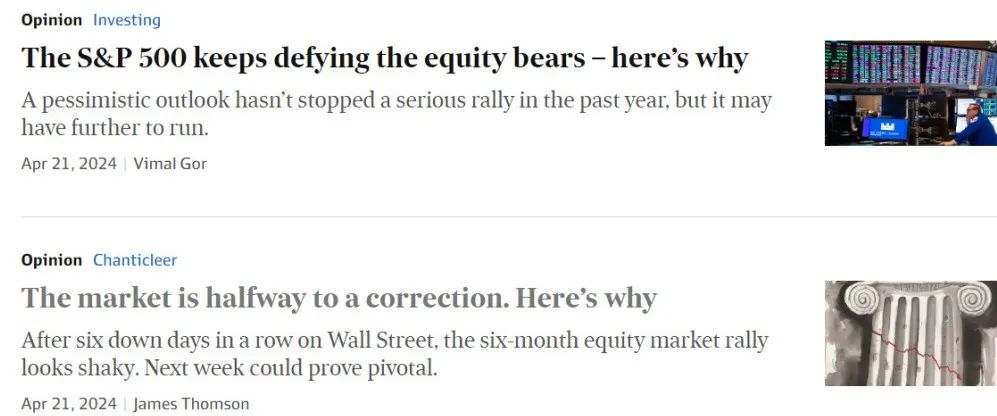Viewport: 997px width, 416px height.
Task: Open the S&P 500 equity bears headline
Action: pos(385,59)
